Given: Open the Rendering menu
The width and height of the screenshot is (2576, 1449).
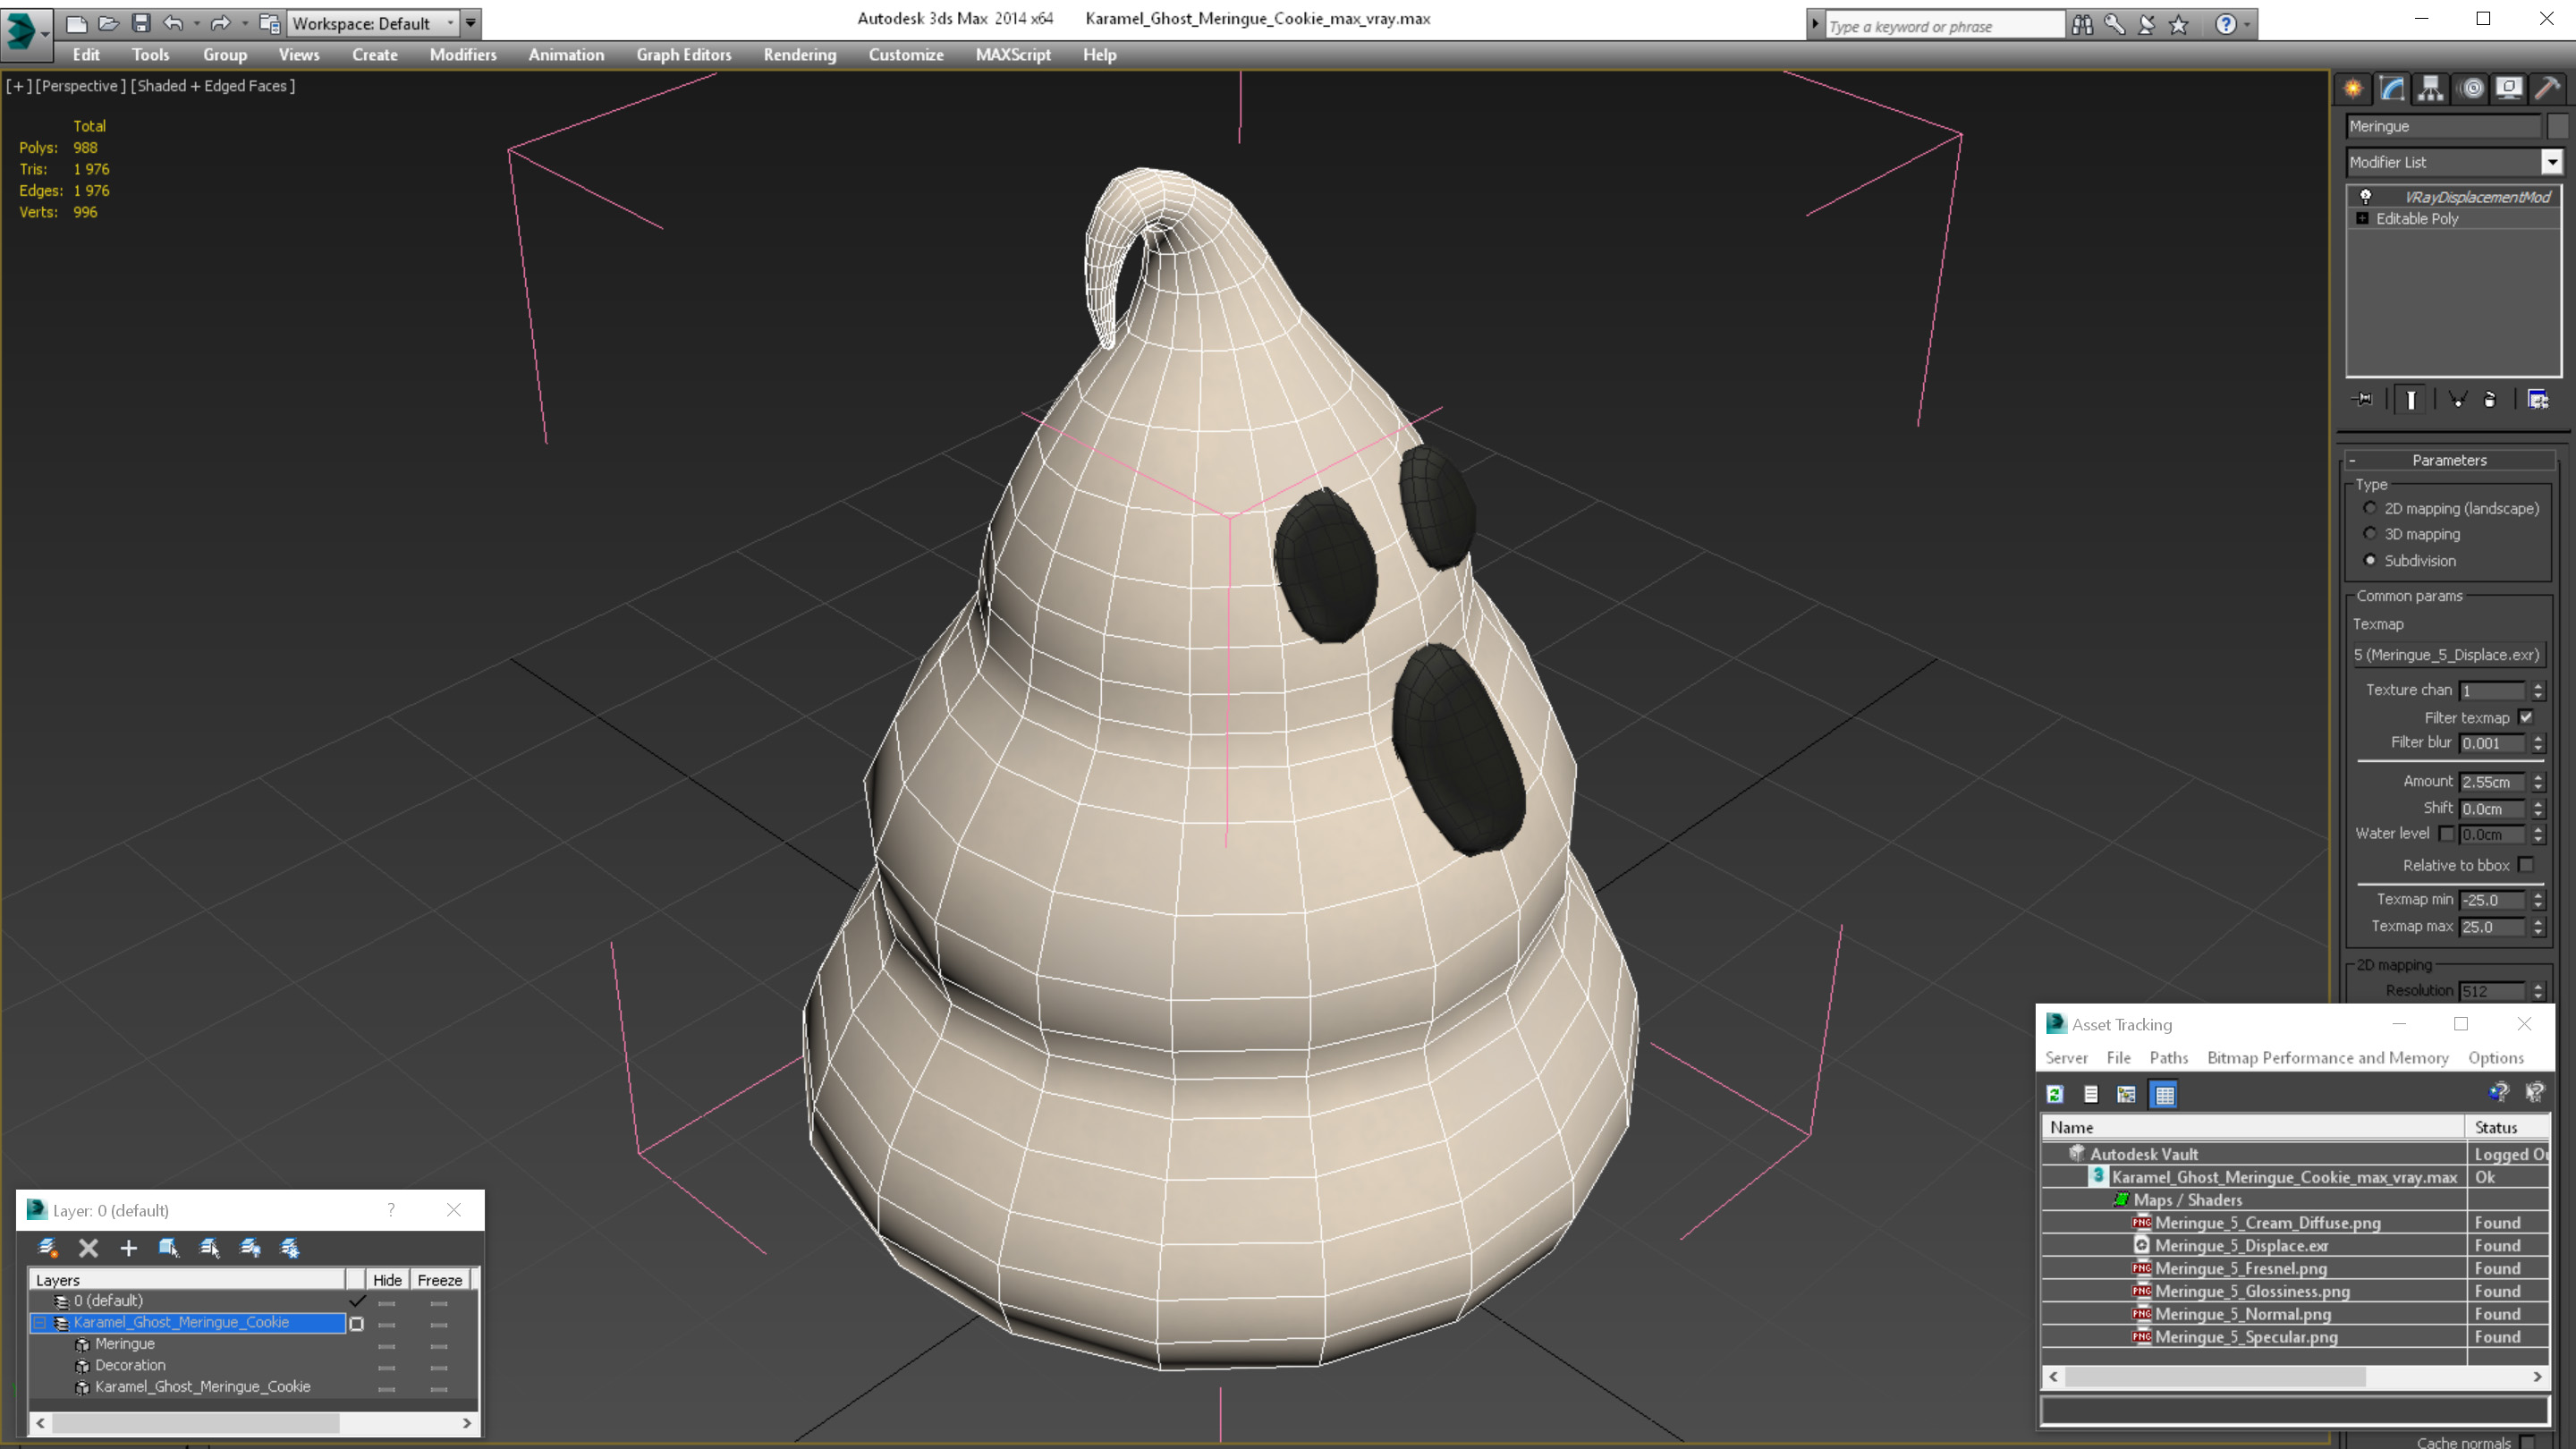Looking at the screenshot, I should click(800, 55).
